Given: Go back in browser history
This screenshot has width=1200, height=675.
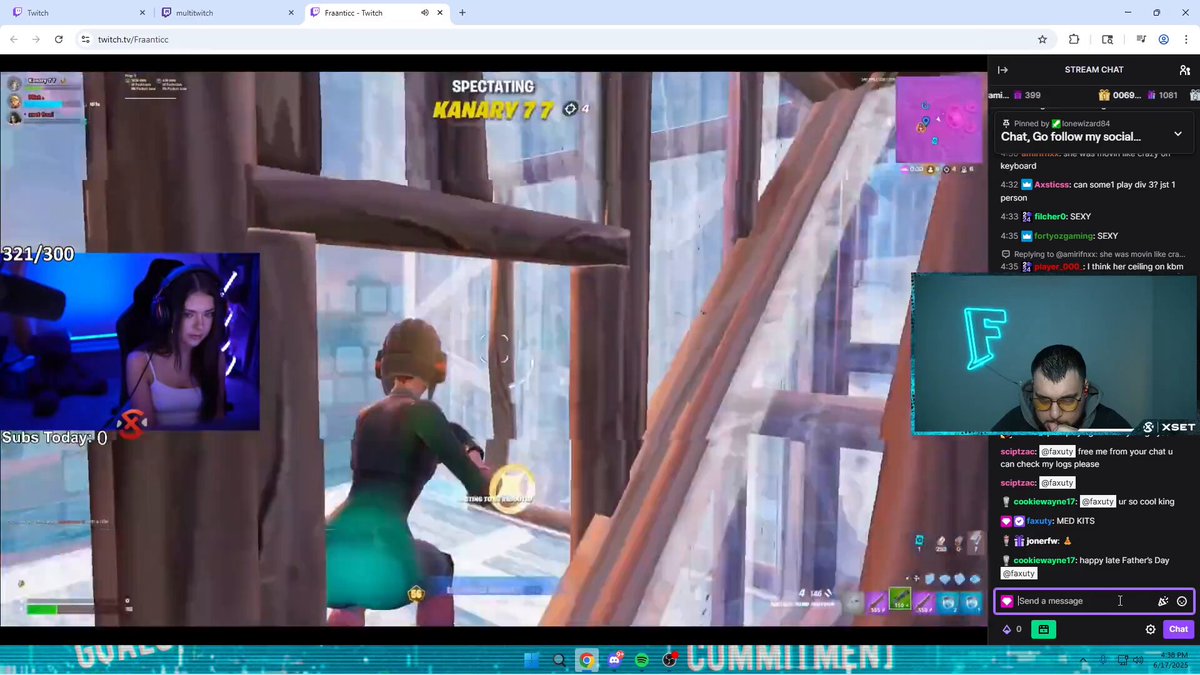Looking at the screenshot, I should [x=14, y=39].
